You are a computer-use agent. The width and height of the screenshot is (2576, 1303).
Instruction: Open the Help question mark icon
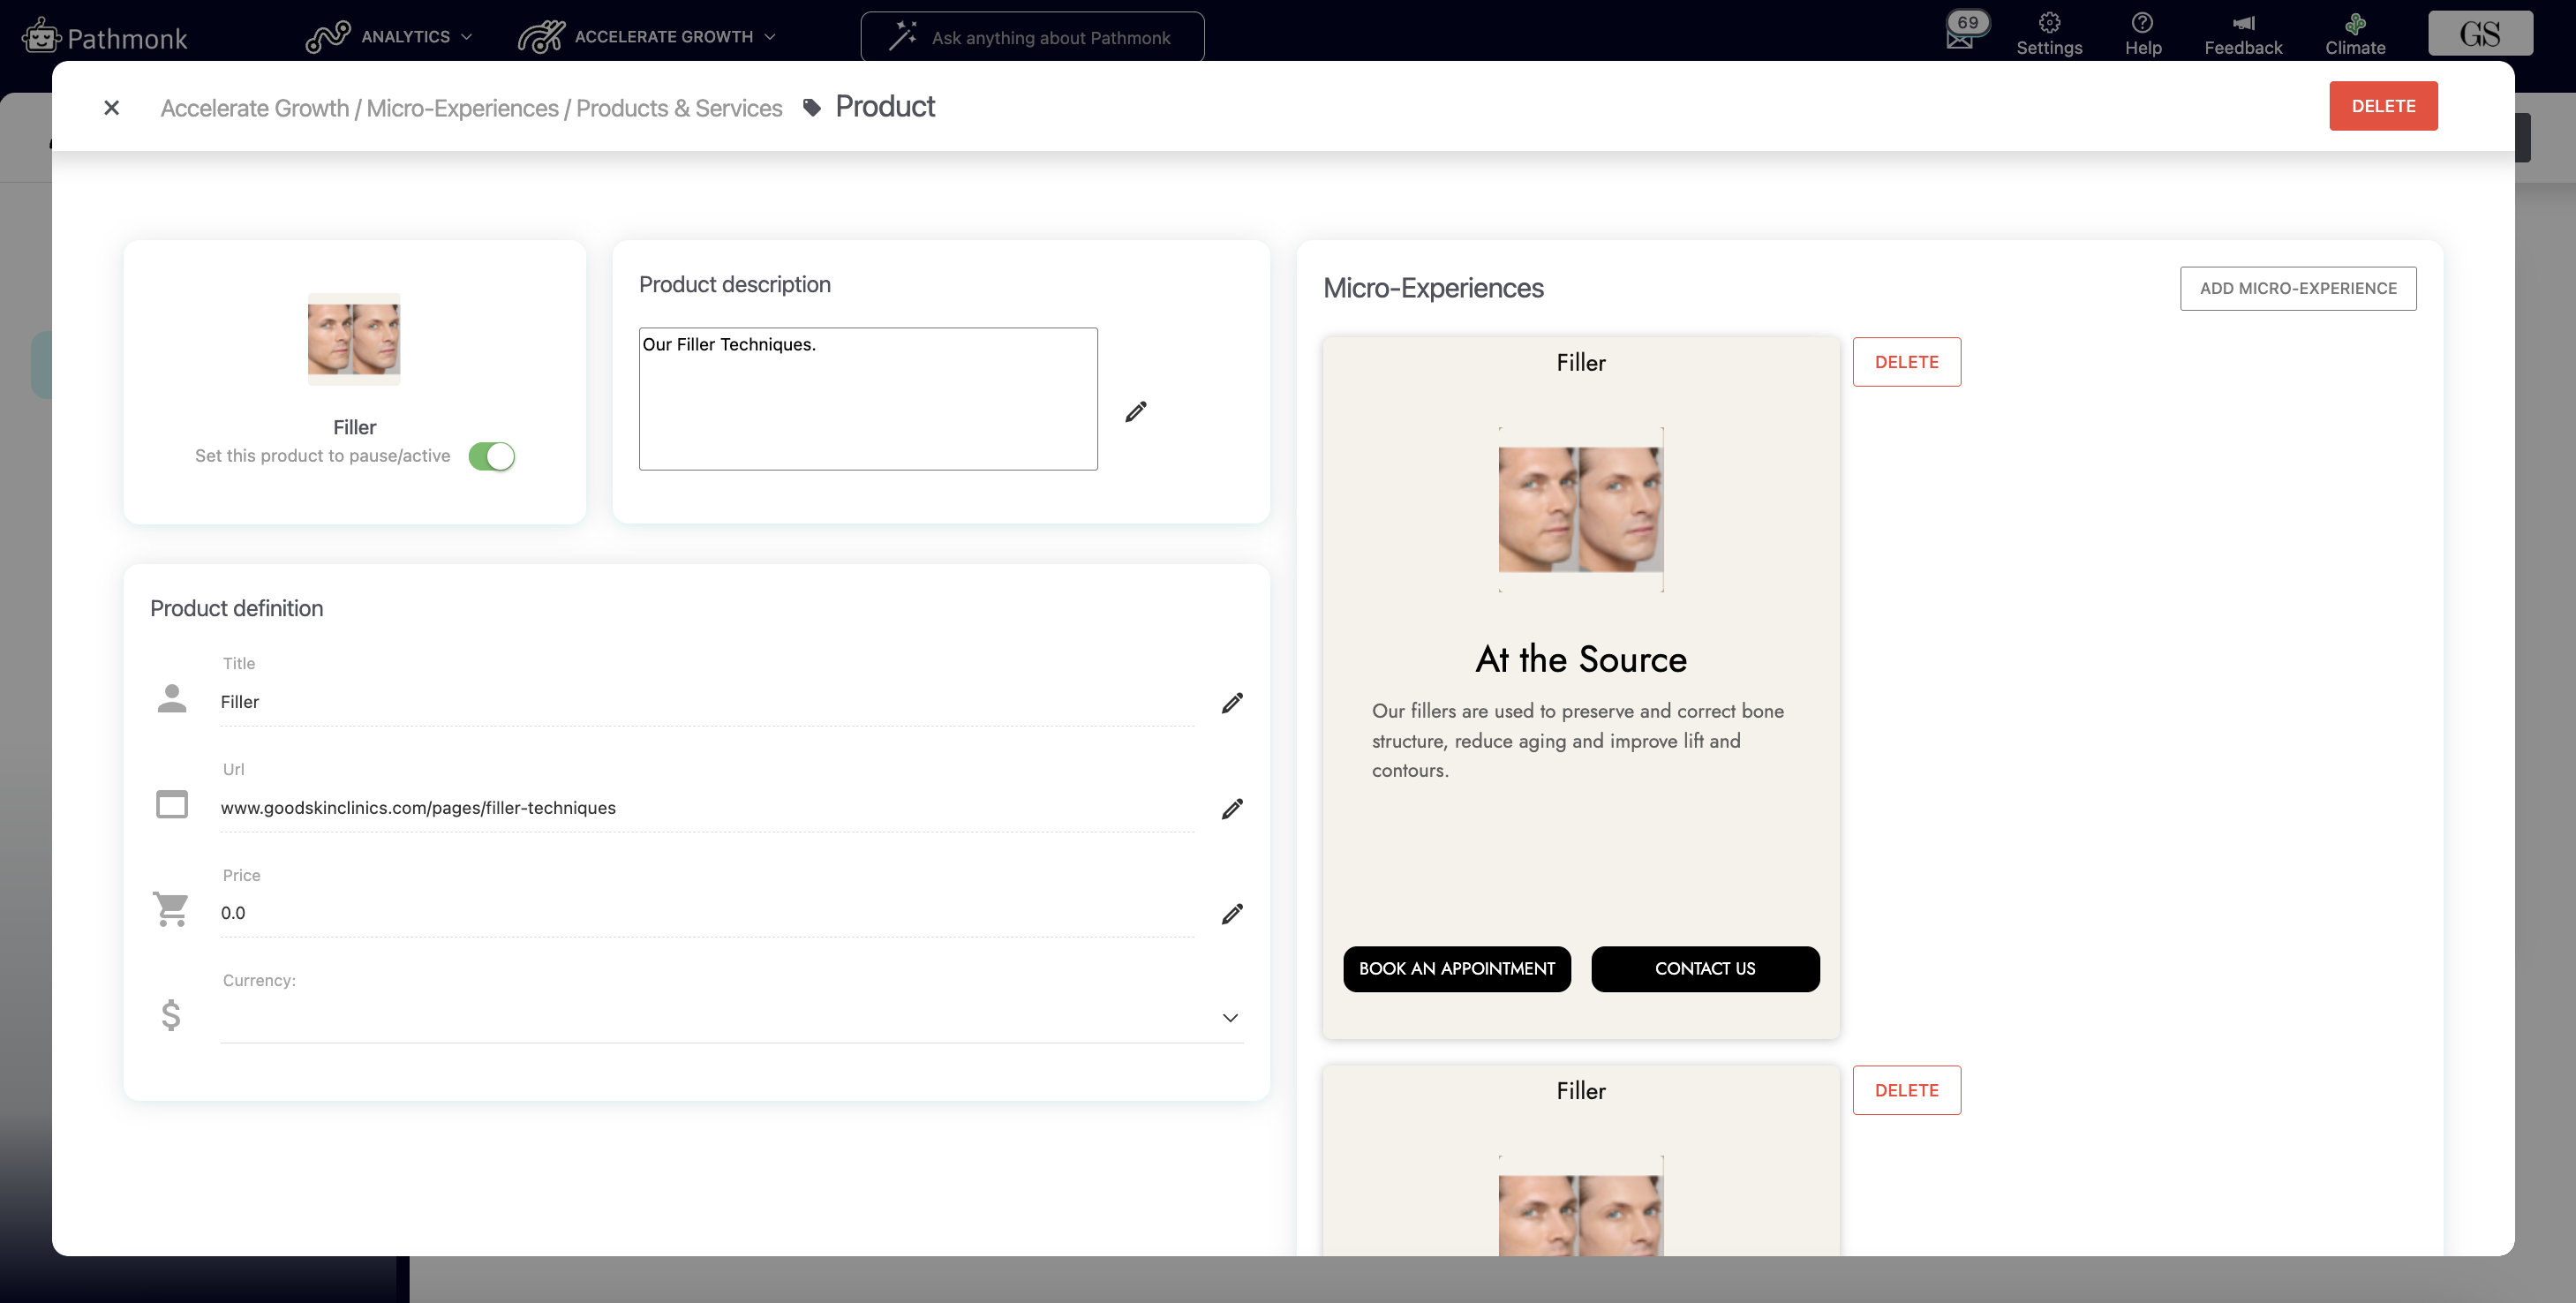click(x=2142, y=24)
